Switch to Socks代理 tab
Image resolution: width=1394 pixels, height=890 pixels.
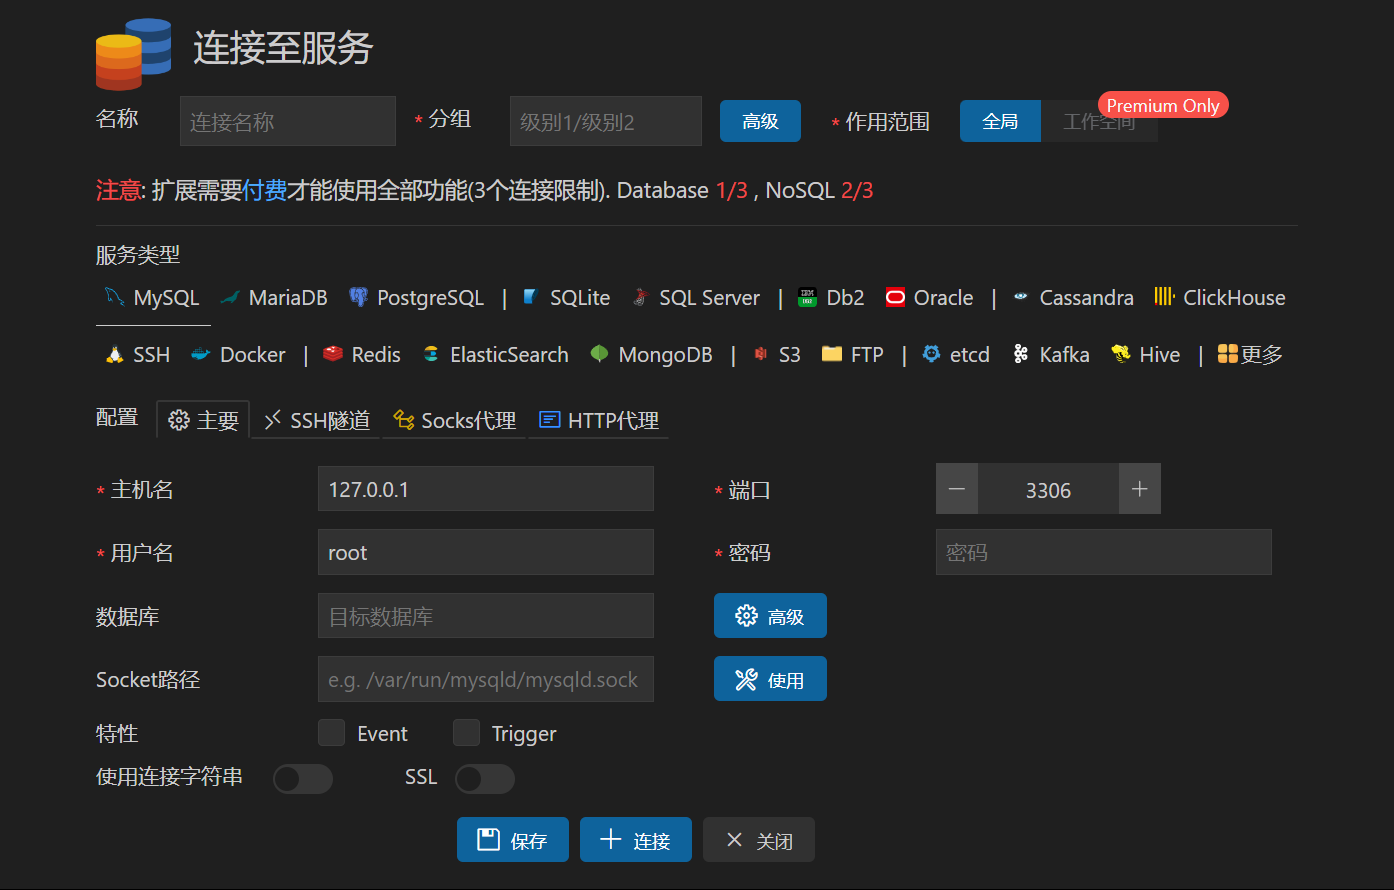[455, 420]
